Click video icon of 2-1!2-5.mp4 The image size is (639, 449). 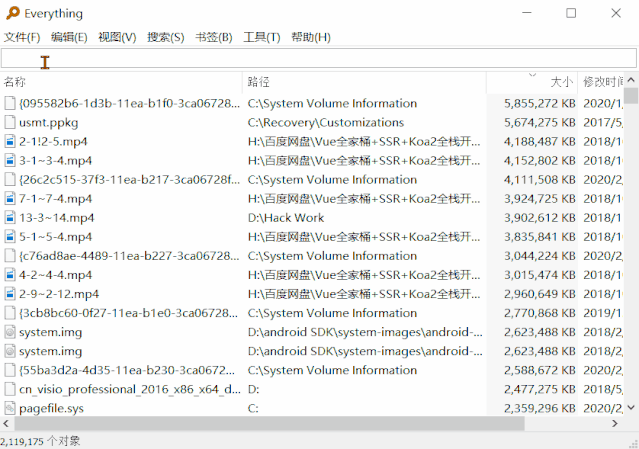tap(10, 141)
